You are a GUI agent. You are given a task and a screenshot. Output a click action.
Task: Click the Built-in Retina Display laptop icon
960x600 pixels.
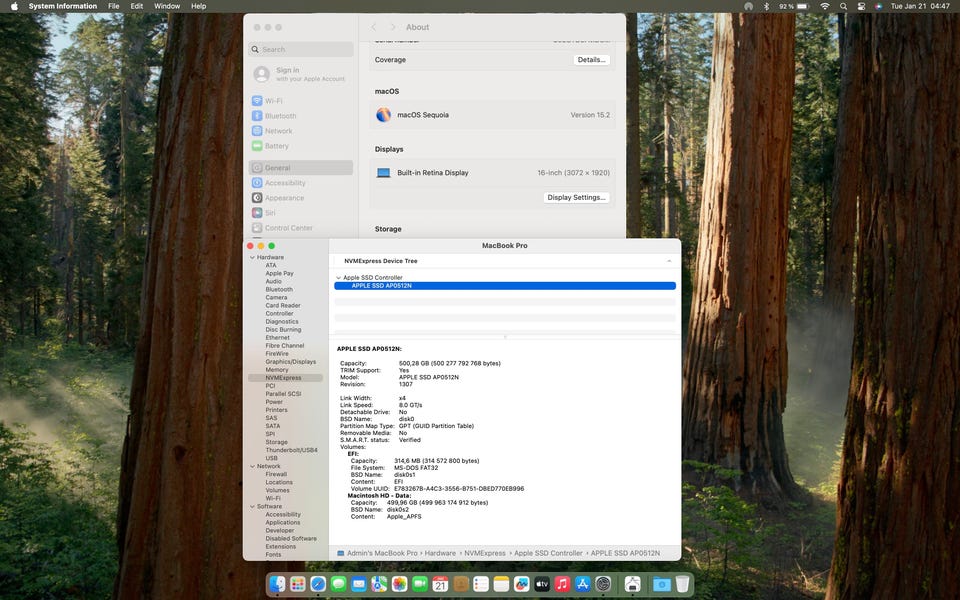click(x=383, y=173)
